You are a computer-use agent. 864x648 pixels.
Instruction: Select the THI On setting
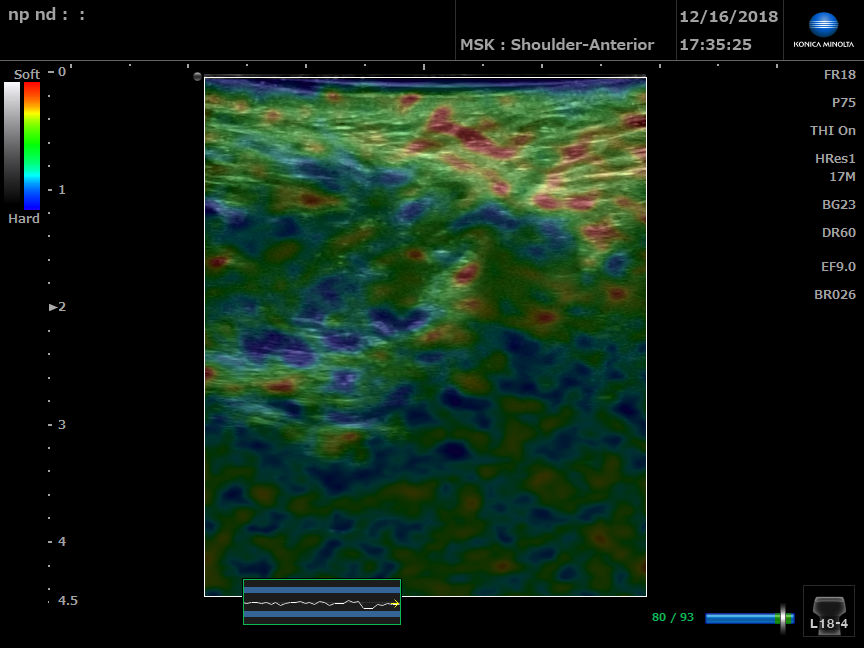click(x=832, y=131)
